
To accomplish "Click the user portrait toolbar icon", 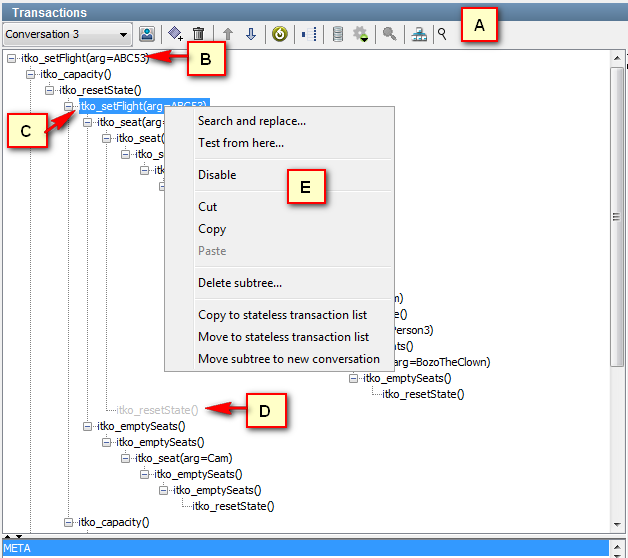I will click(x=147, y=34).
